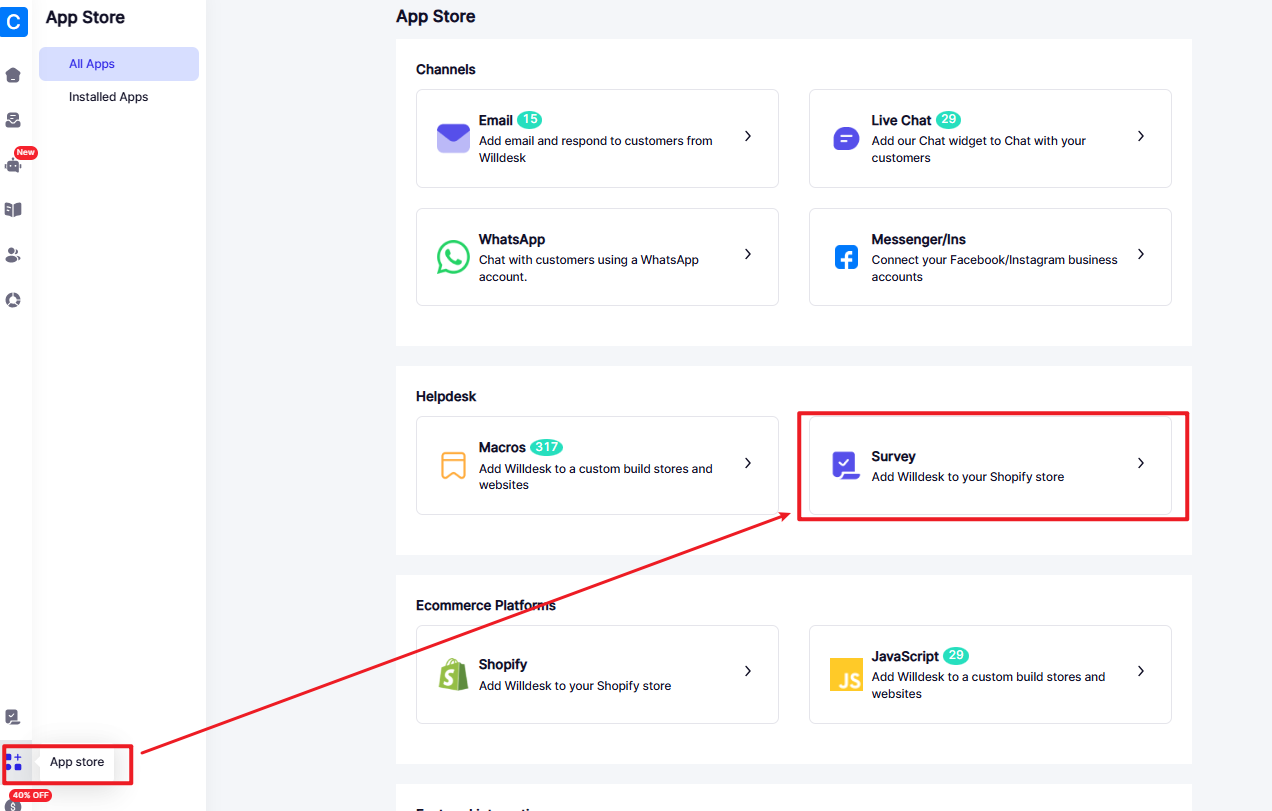Expand the Shopify card chevron
The width and height of the screenshot is (1272, 811).
click(748, 671)
